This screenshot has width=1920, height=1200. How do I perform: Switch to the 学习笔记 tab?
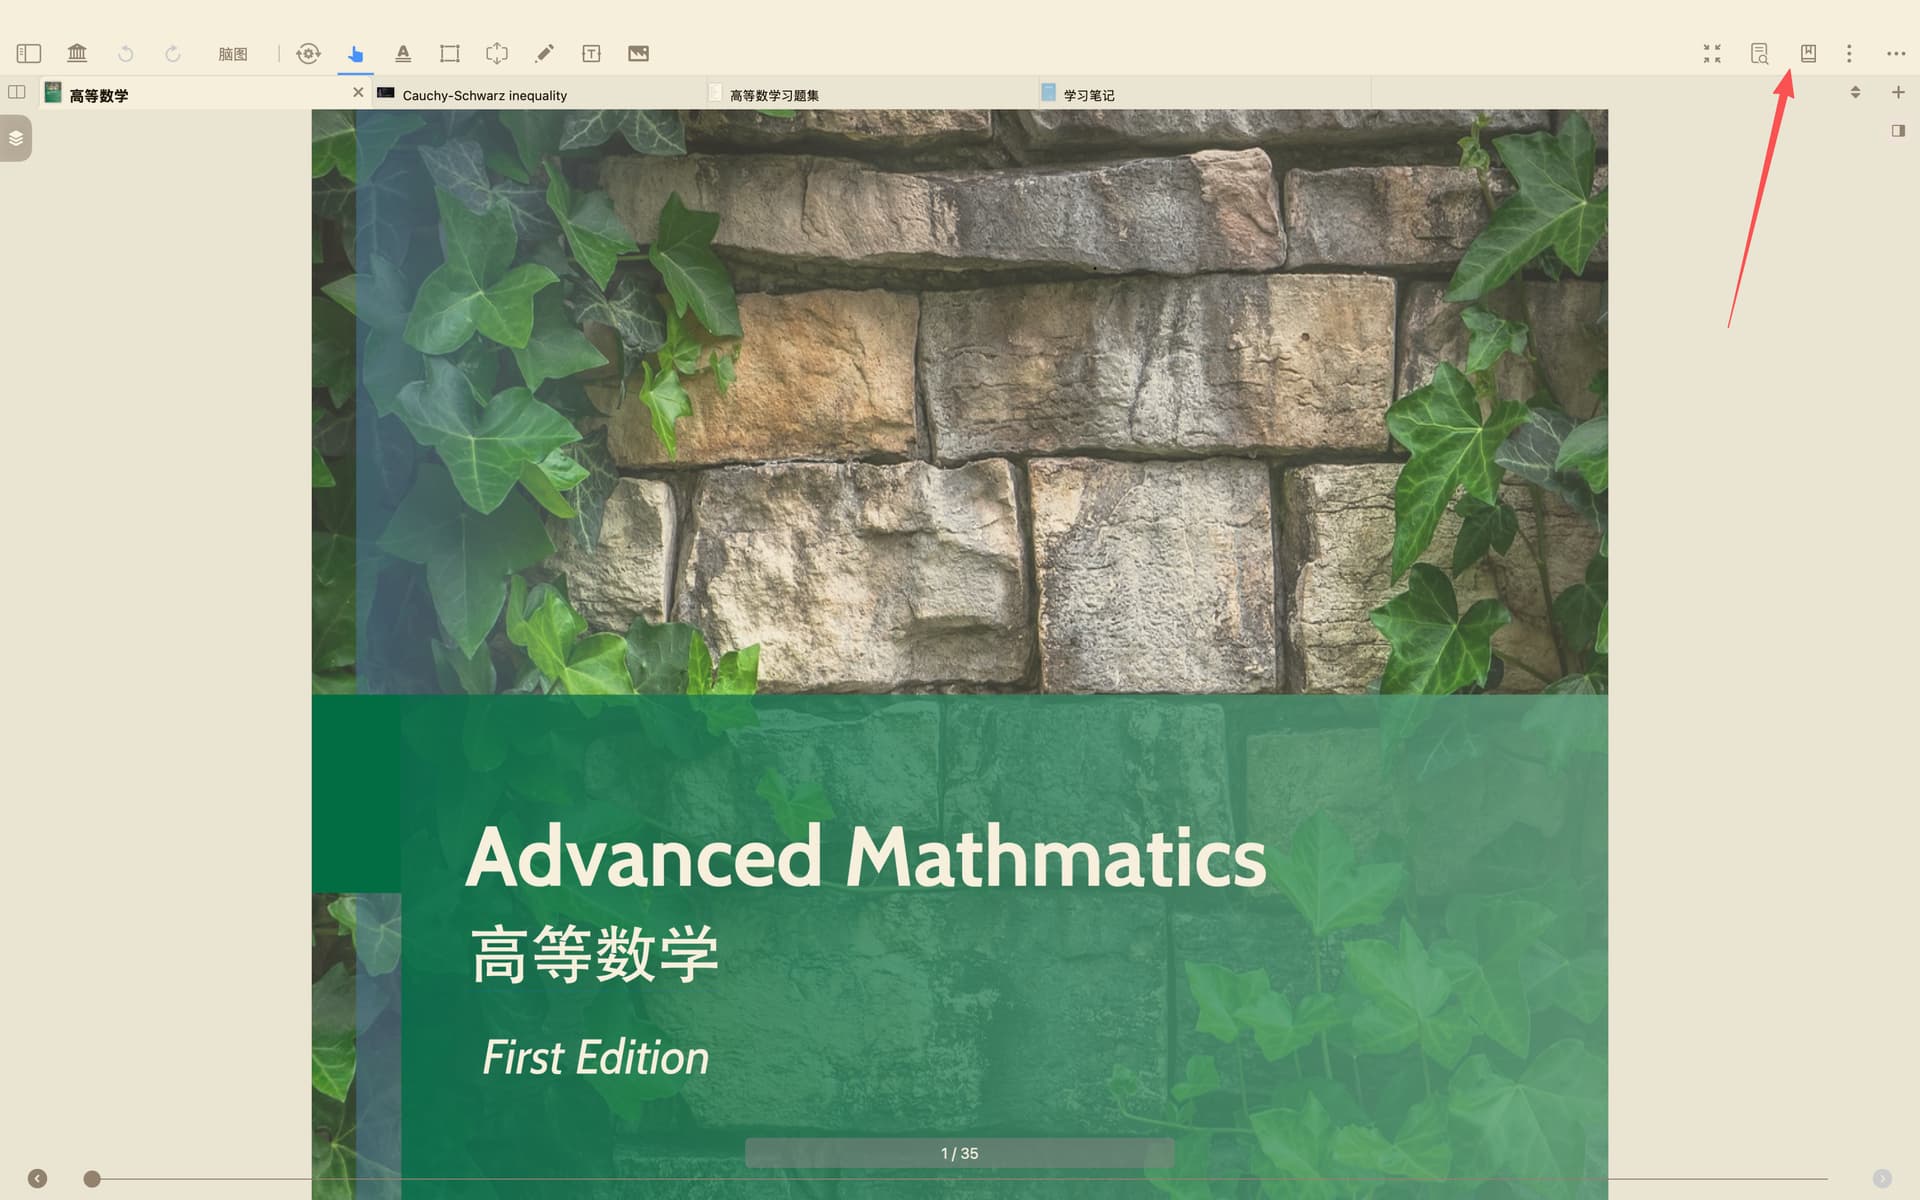click(1088, 95)
